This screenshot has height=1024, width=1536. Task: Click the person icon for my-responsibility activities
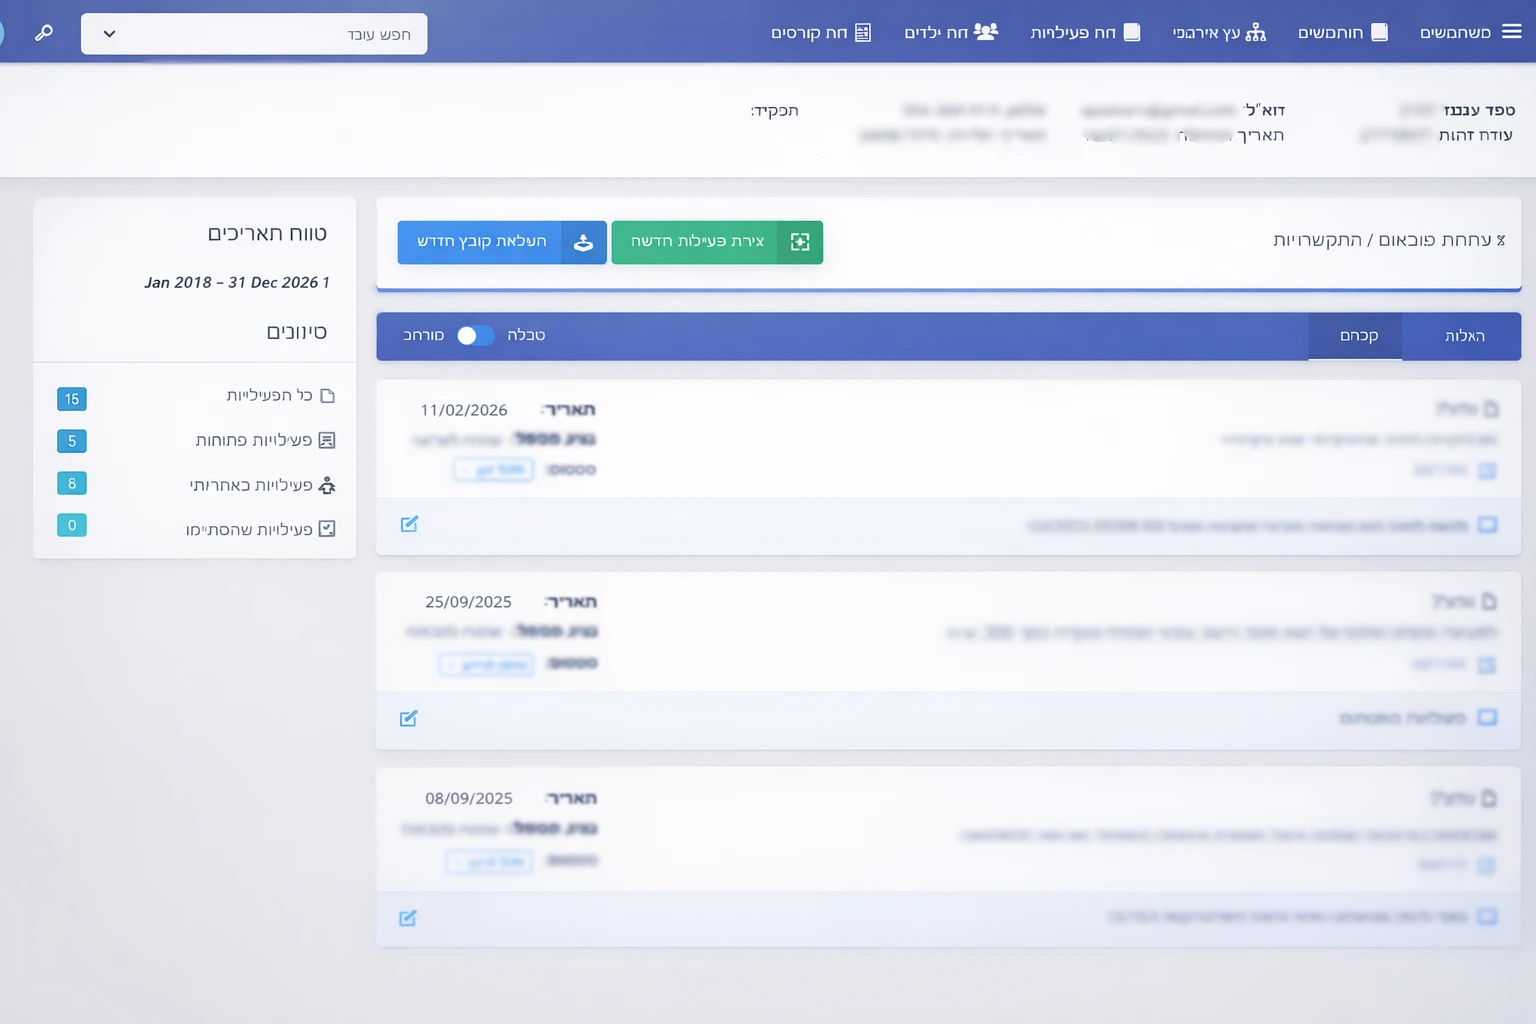coord(327,485)
